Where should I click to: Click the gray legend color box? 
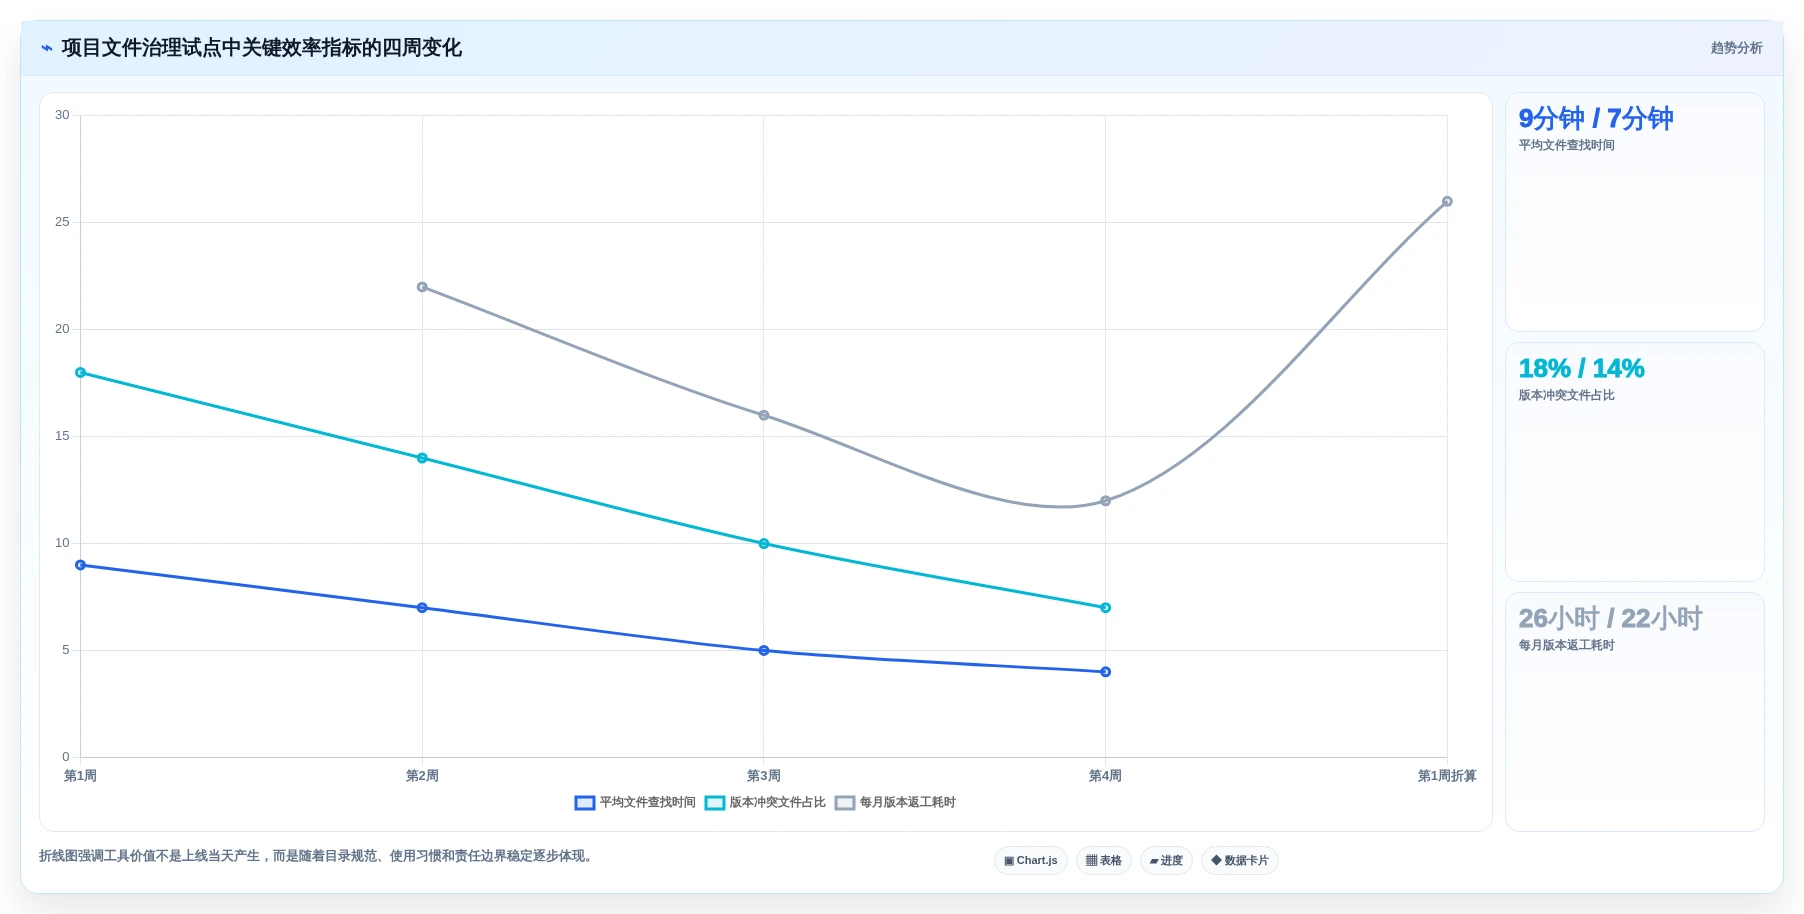(845, 803)
